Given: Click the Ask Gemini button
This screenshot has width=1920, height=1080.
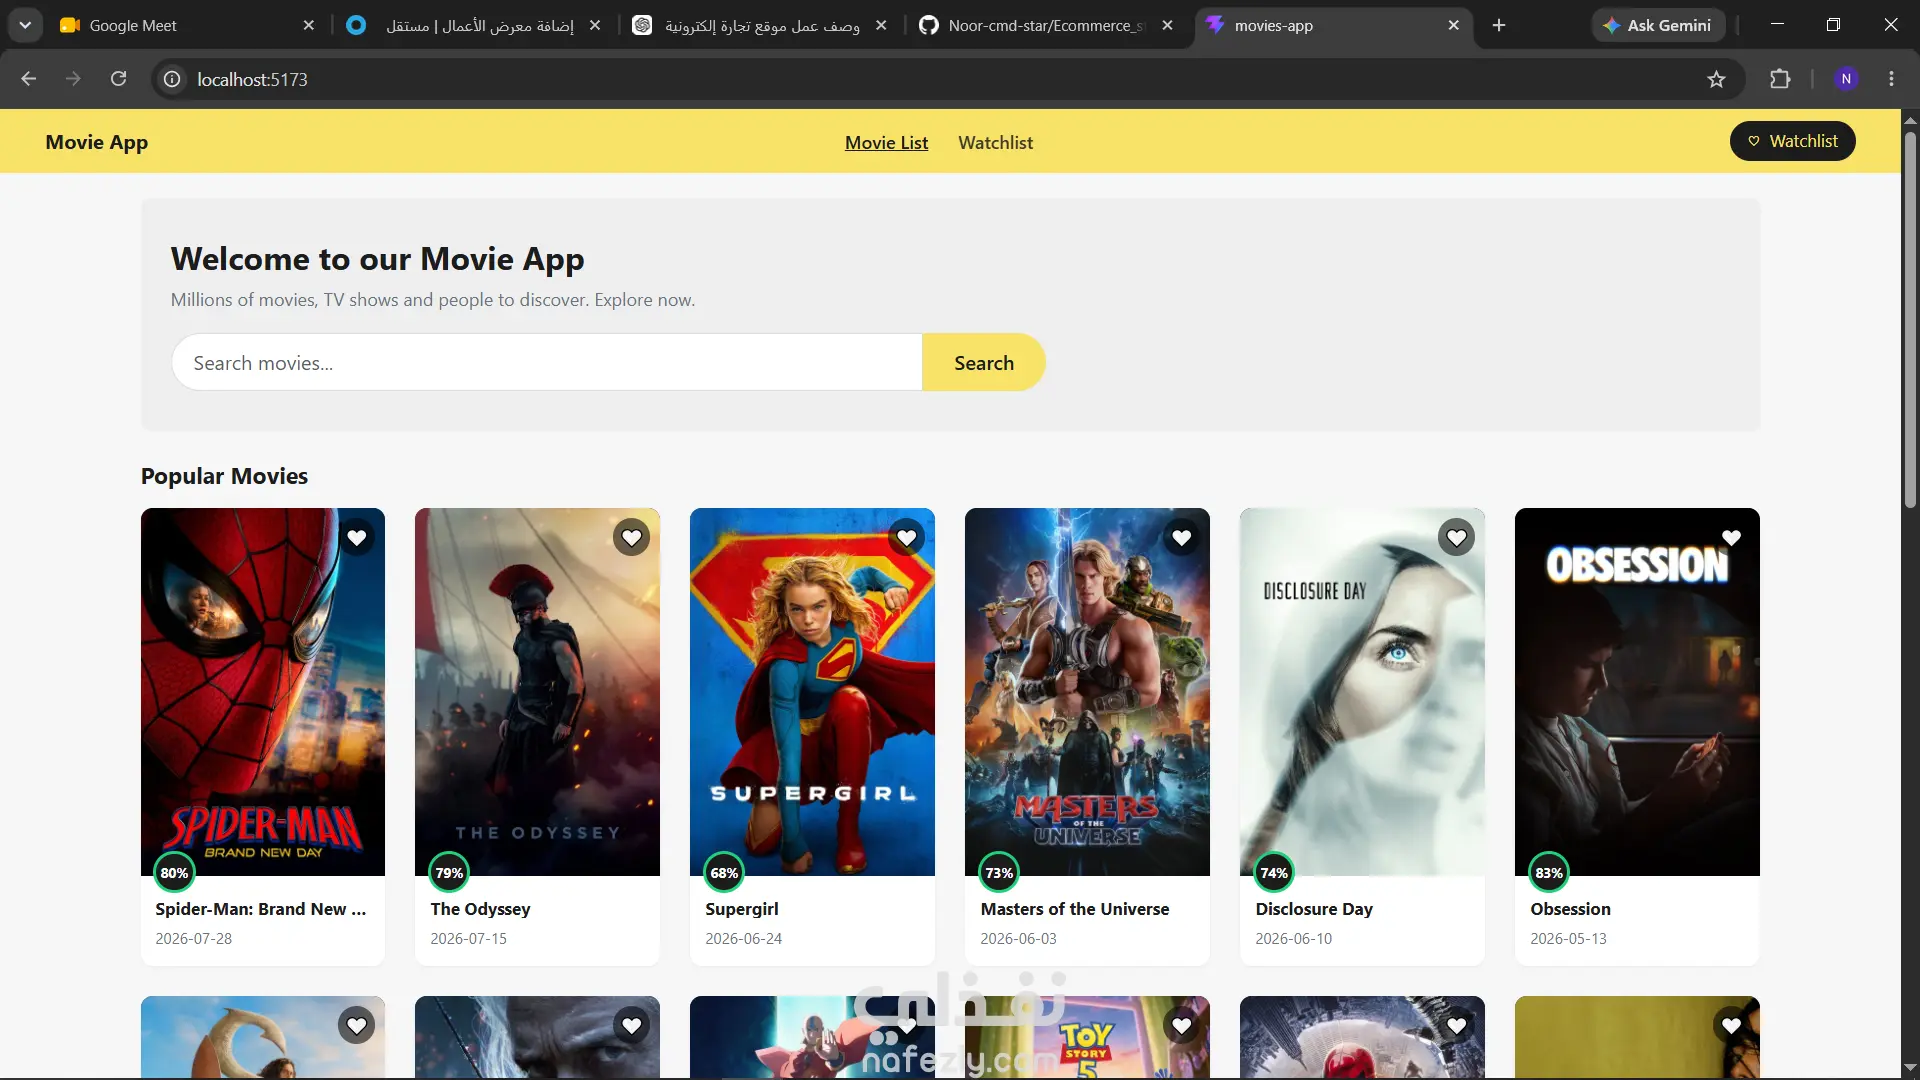Looking at the screenshot, I should pos(1658,26).
